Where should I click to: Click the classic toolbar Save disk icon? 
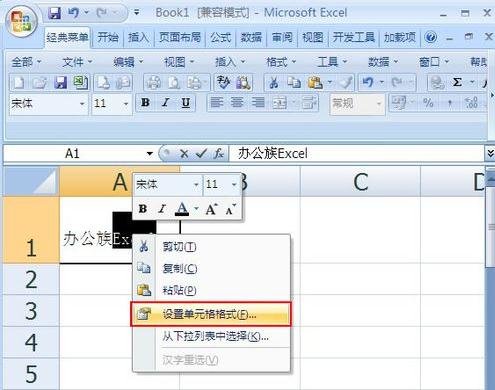point(60,82)
